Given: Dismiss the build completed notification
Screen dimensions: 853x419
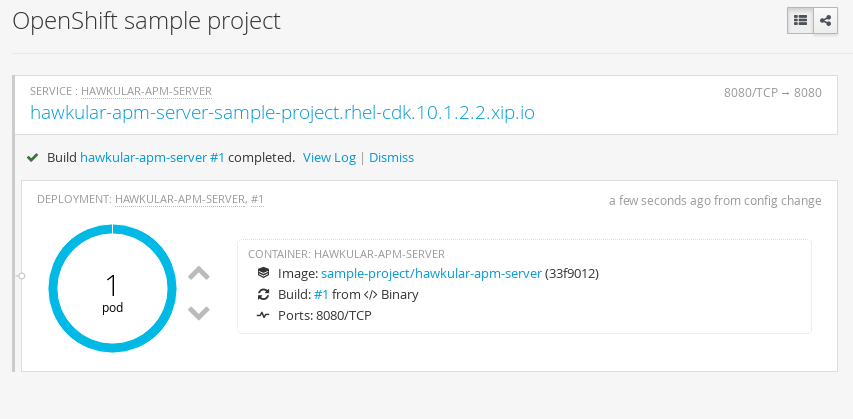Looking at the screenshot, I should click(392, 158).
